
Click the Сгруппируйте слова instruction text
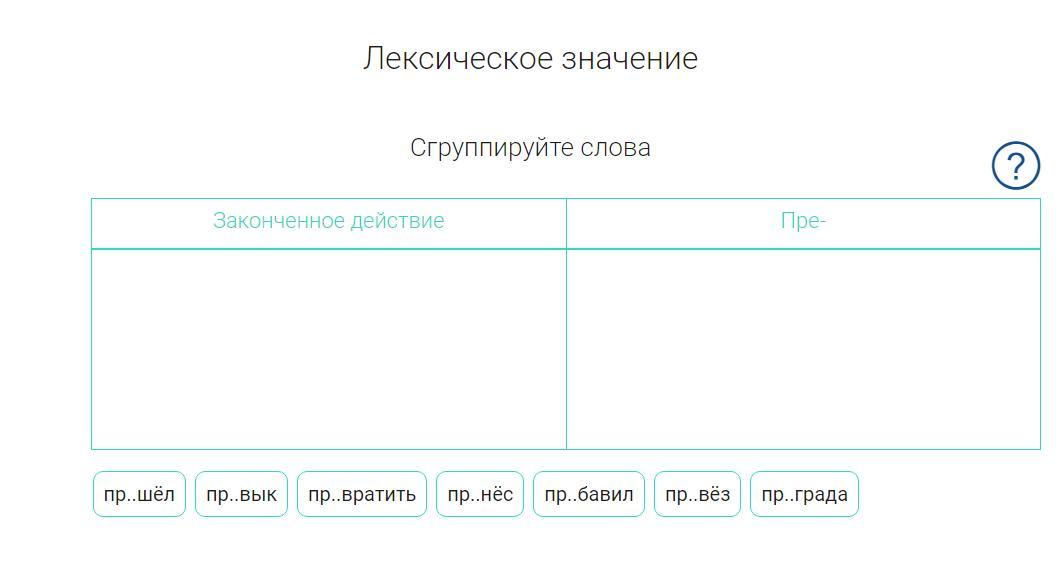tap(530, 148)
